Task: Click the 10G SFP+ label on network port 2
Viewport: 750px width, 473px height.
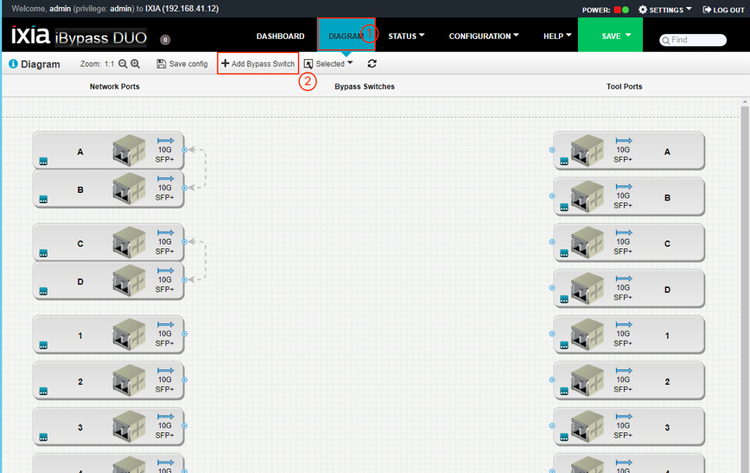Action: 165,385
